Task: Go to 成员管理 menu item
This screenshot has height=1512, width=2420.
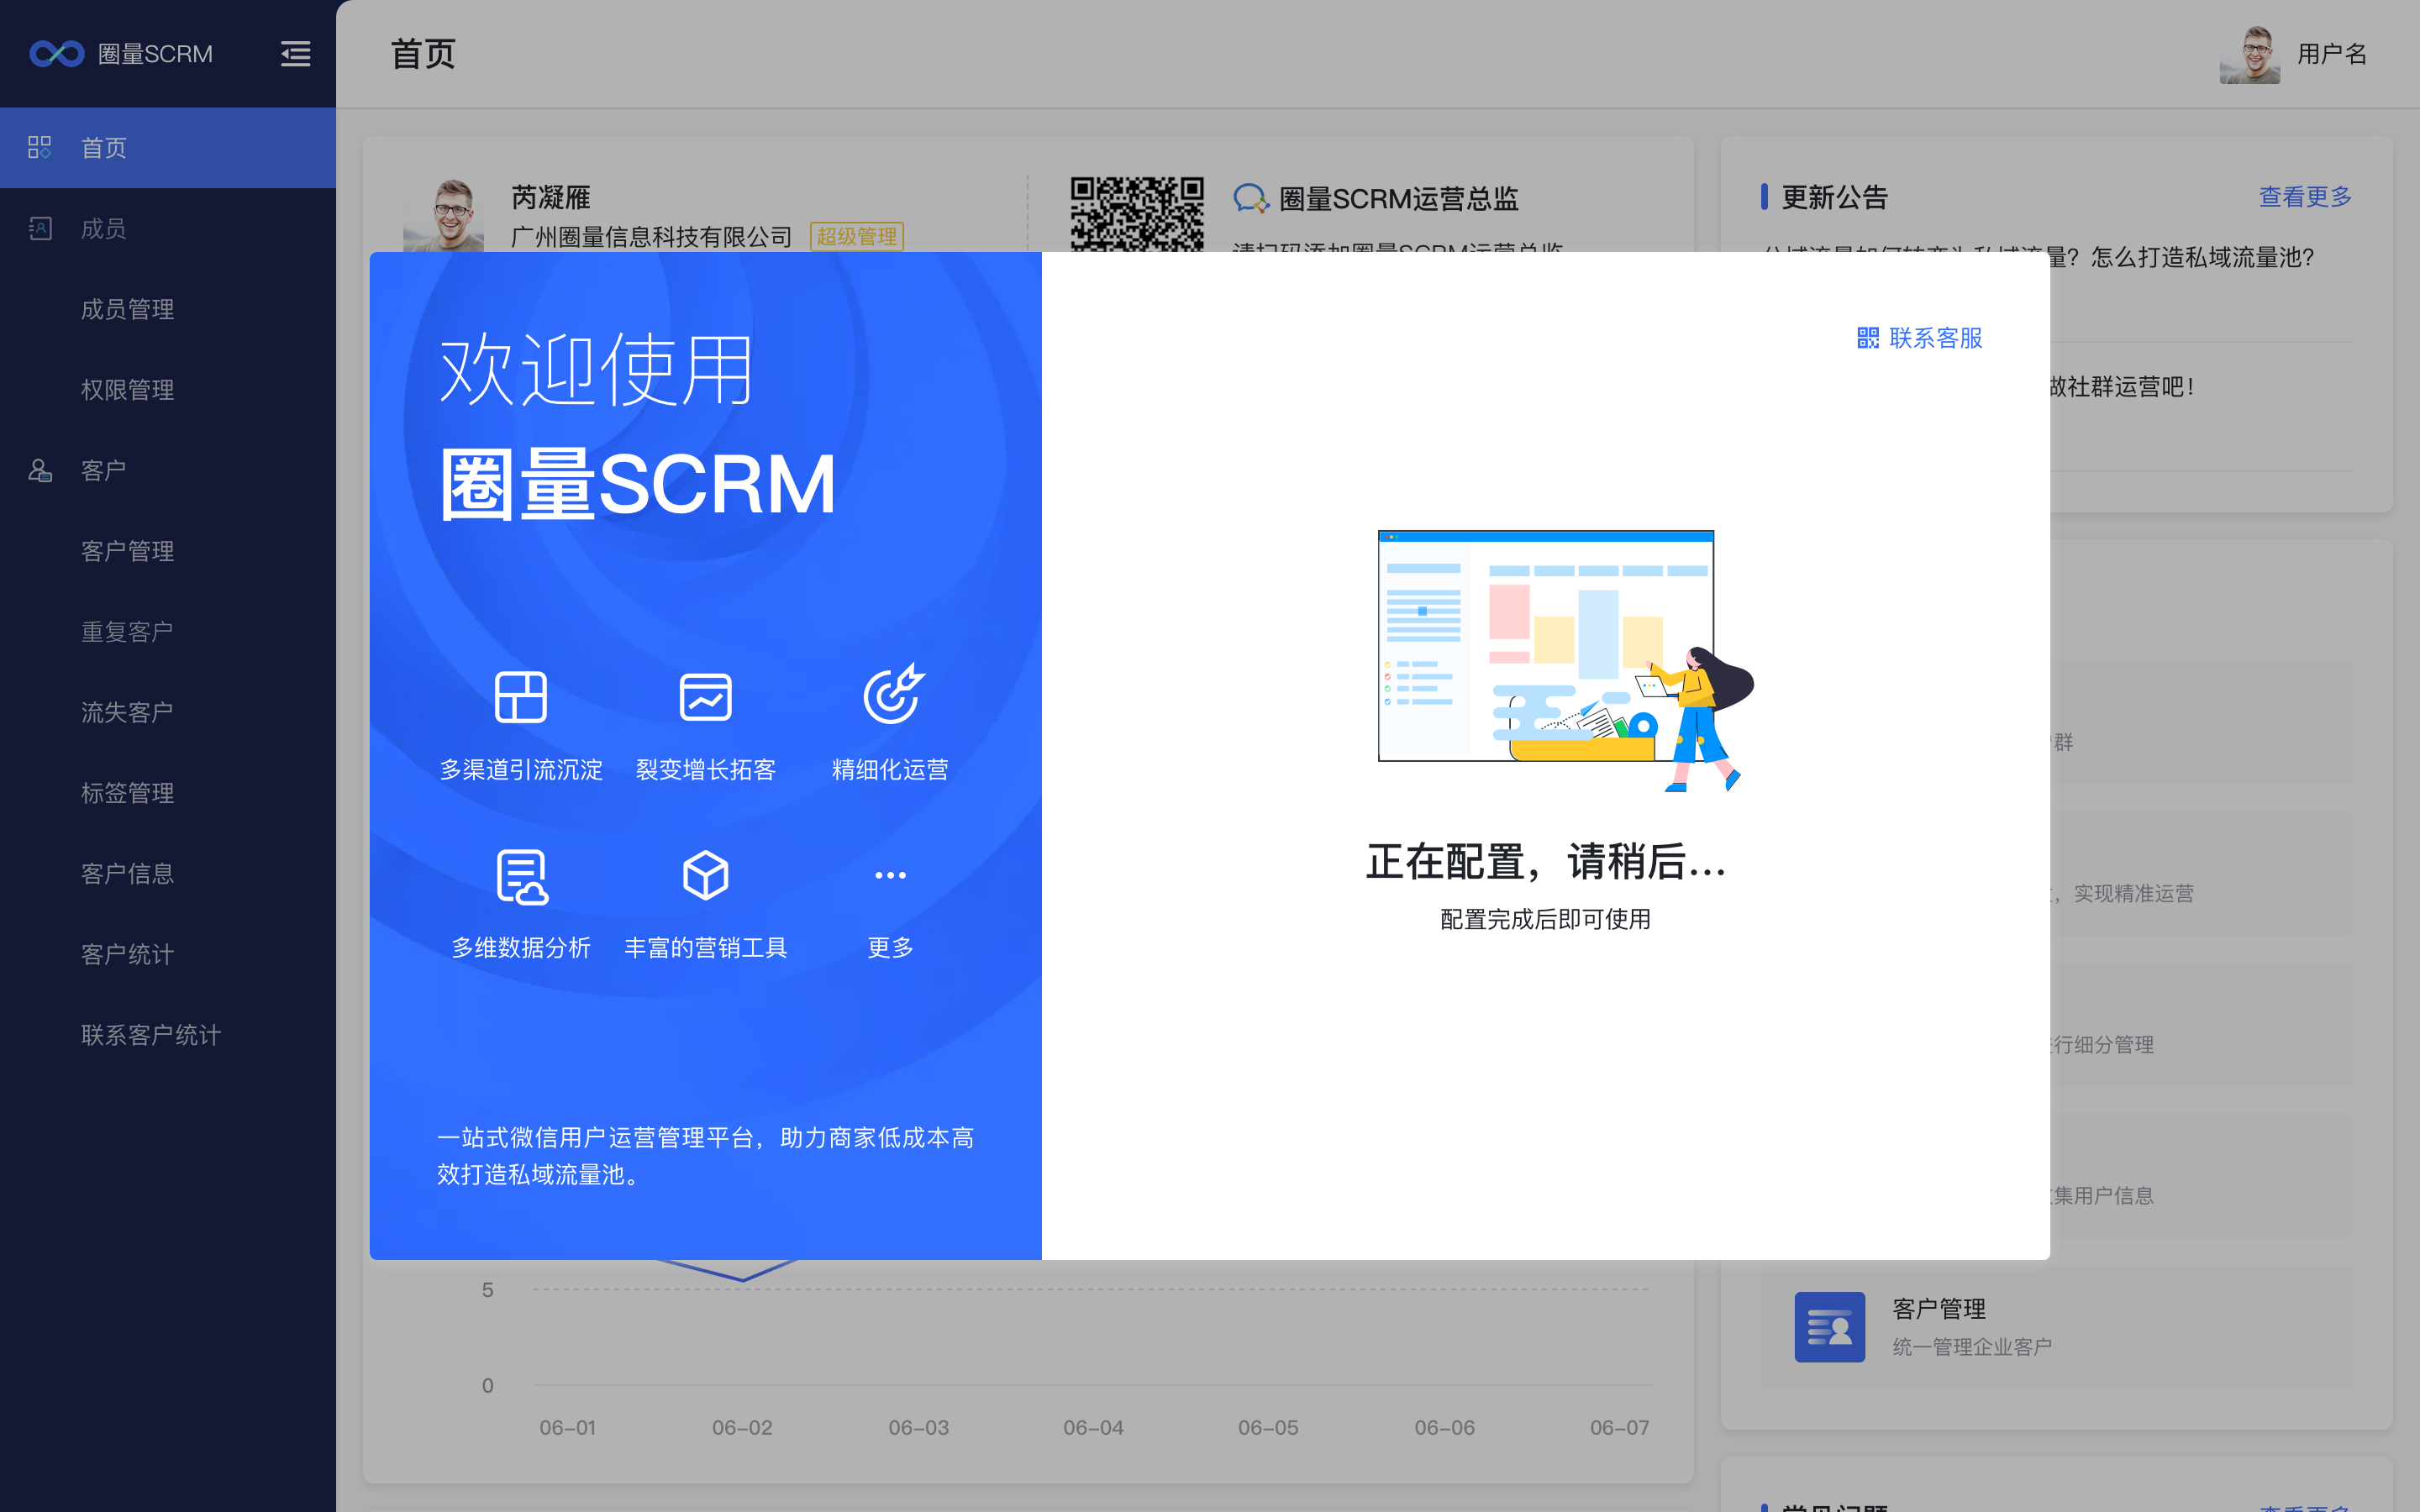Action: pos(127,309)
